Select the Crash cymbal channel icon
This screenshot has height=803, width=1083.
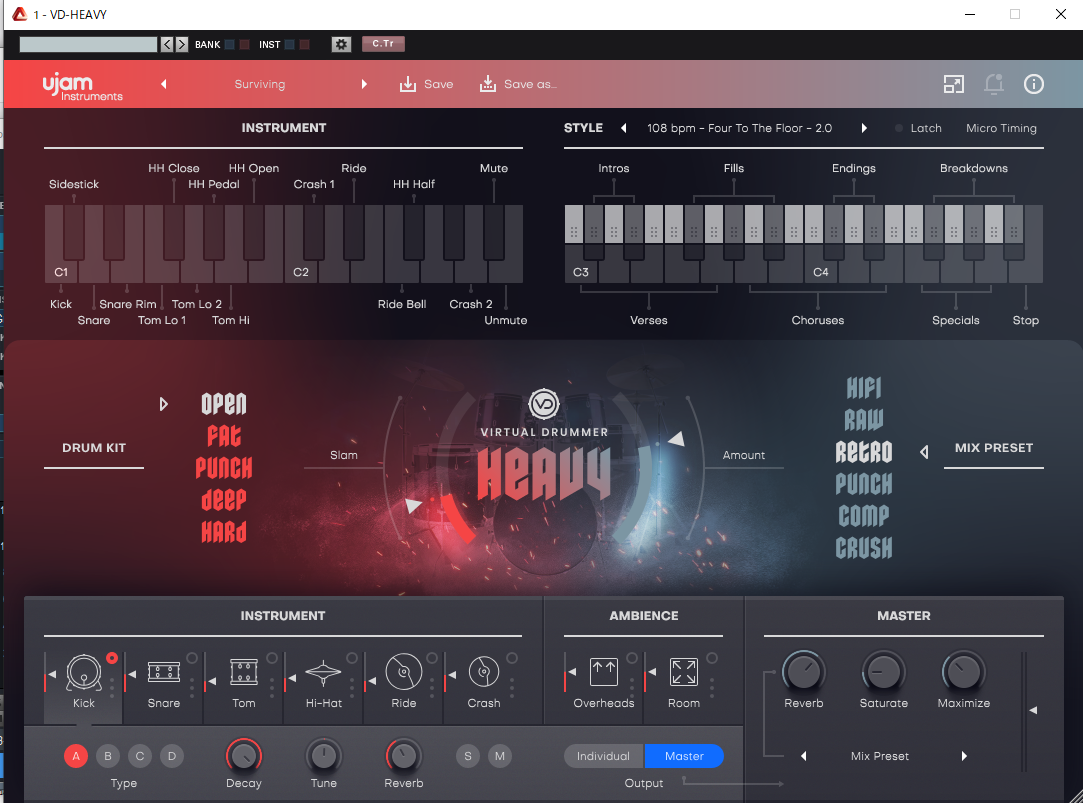(x=483, y=672)
